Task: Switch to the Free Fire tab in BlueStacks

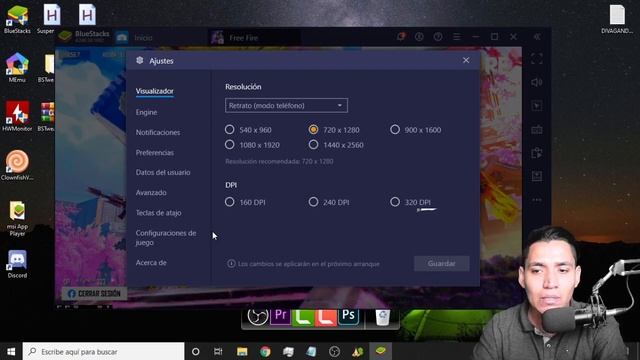Action: click(254, 38)
